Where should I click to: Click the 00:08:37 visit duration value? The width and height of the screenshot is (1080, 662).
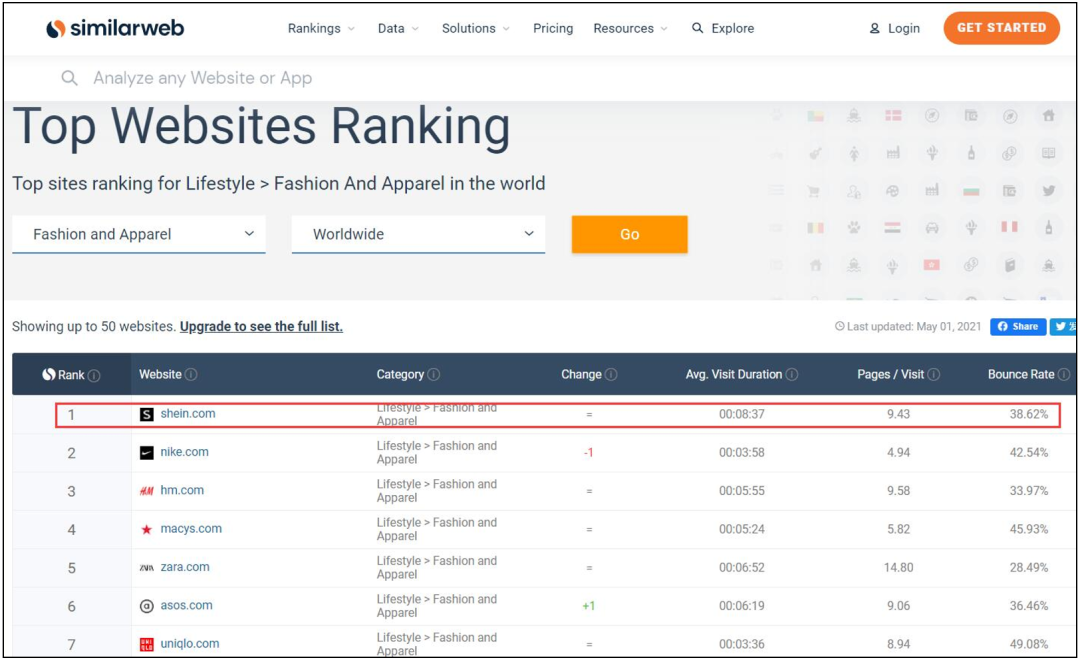[x=742, y=414]
